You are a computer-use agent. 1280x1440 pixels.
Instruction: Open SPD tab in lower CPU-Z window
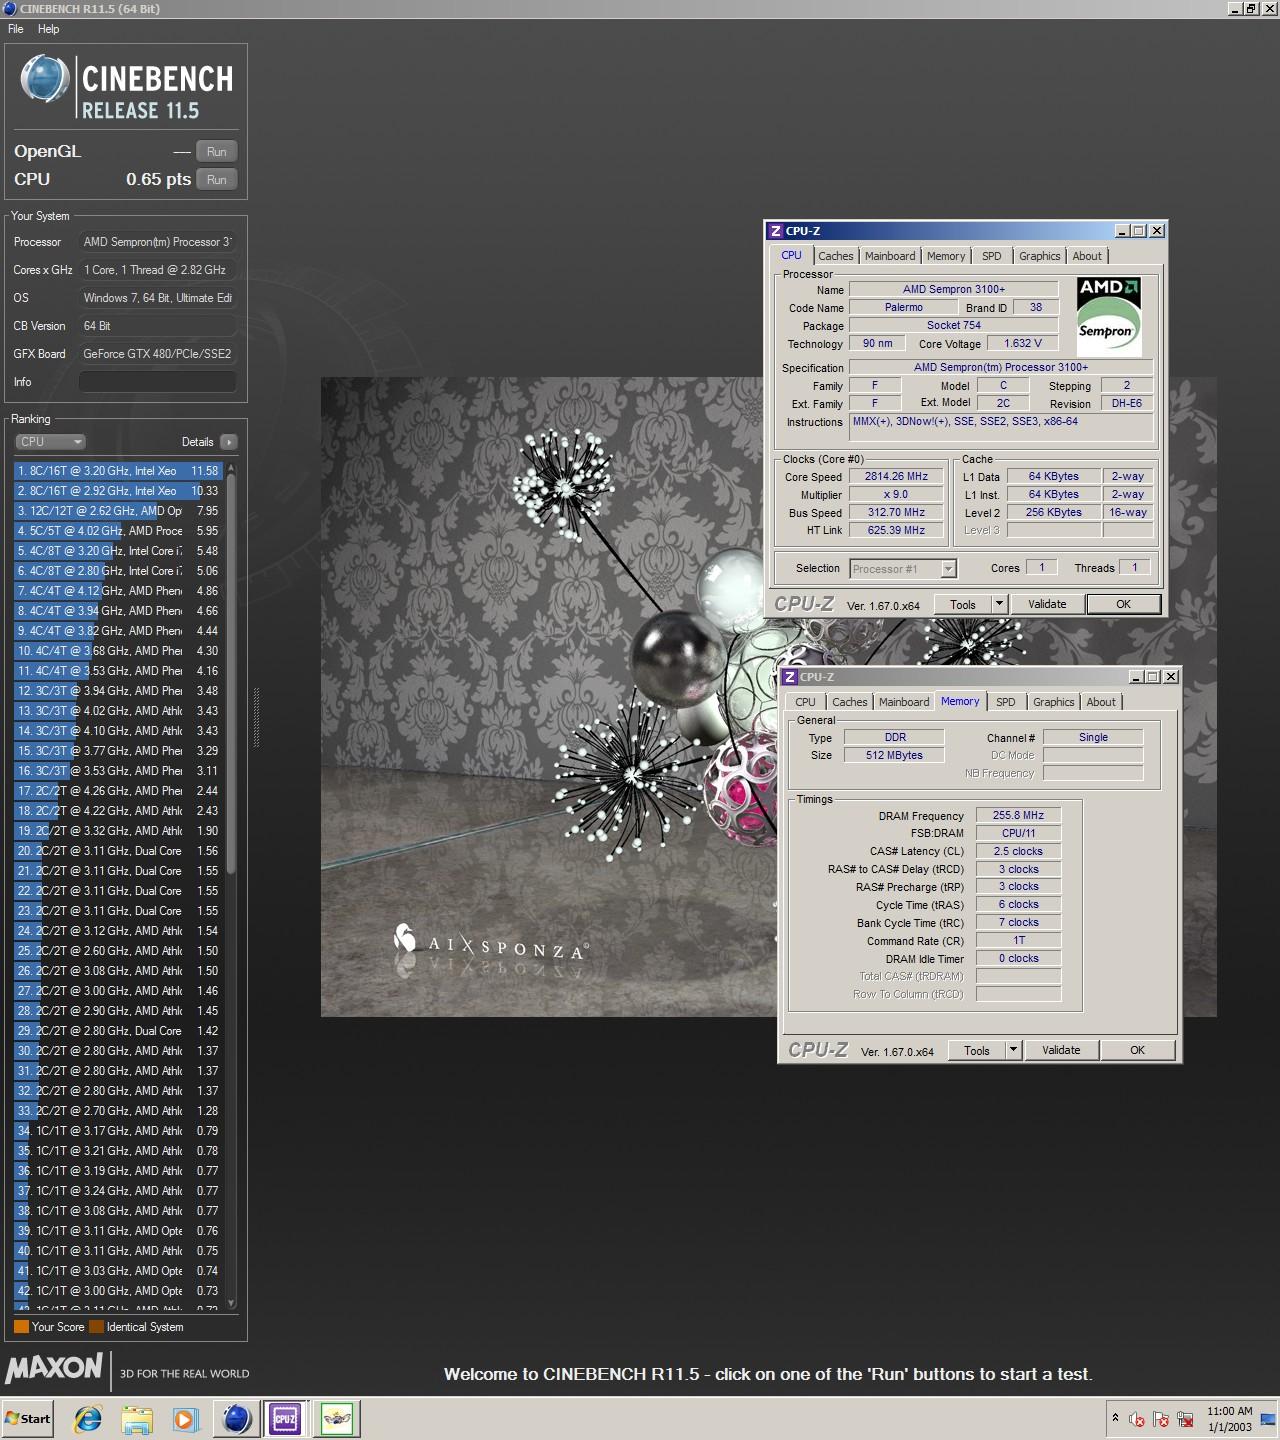[x=1006, y=702]
